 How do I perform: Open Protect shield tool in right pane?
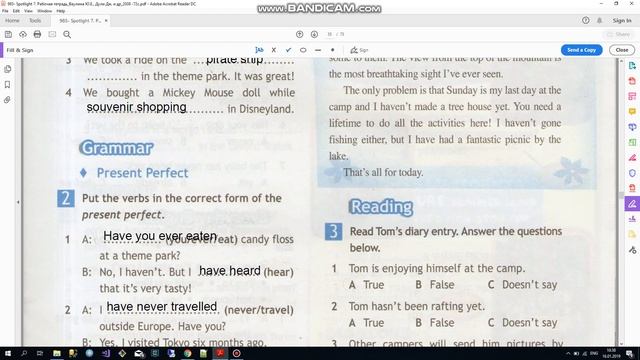[632, 173]
